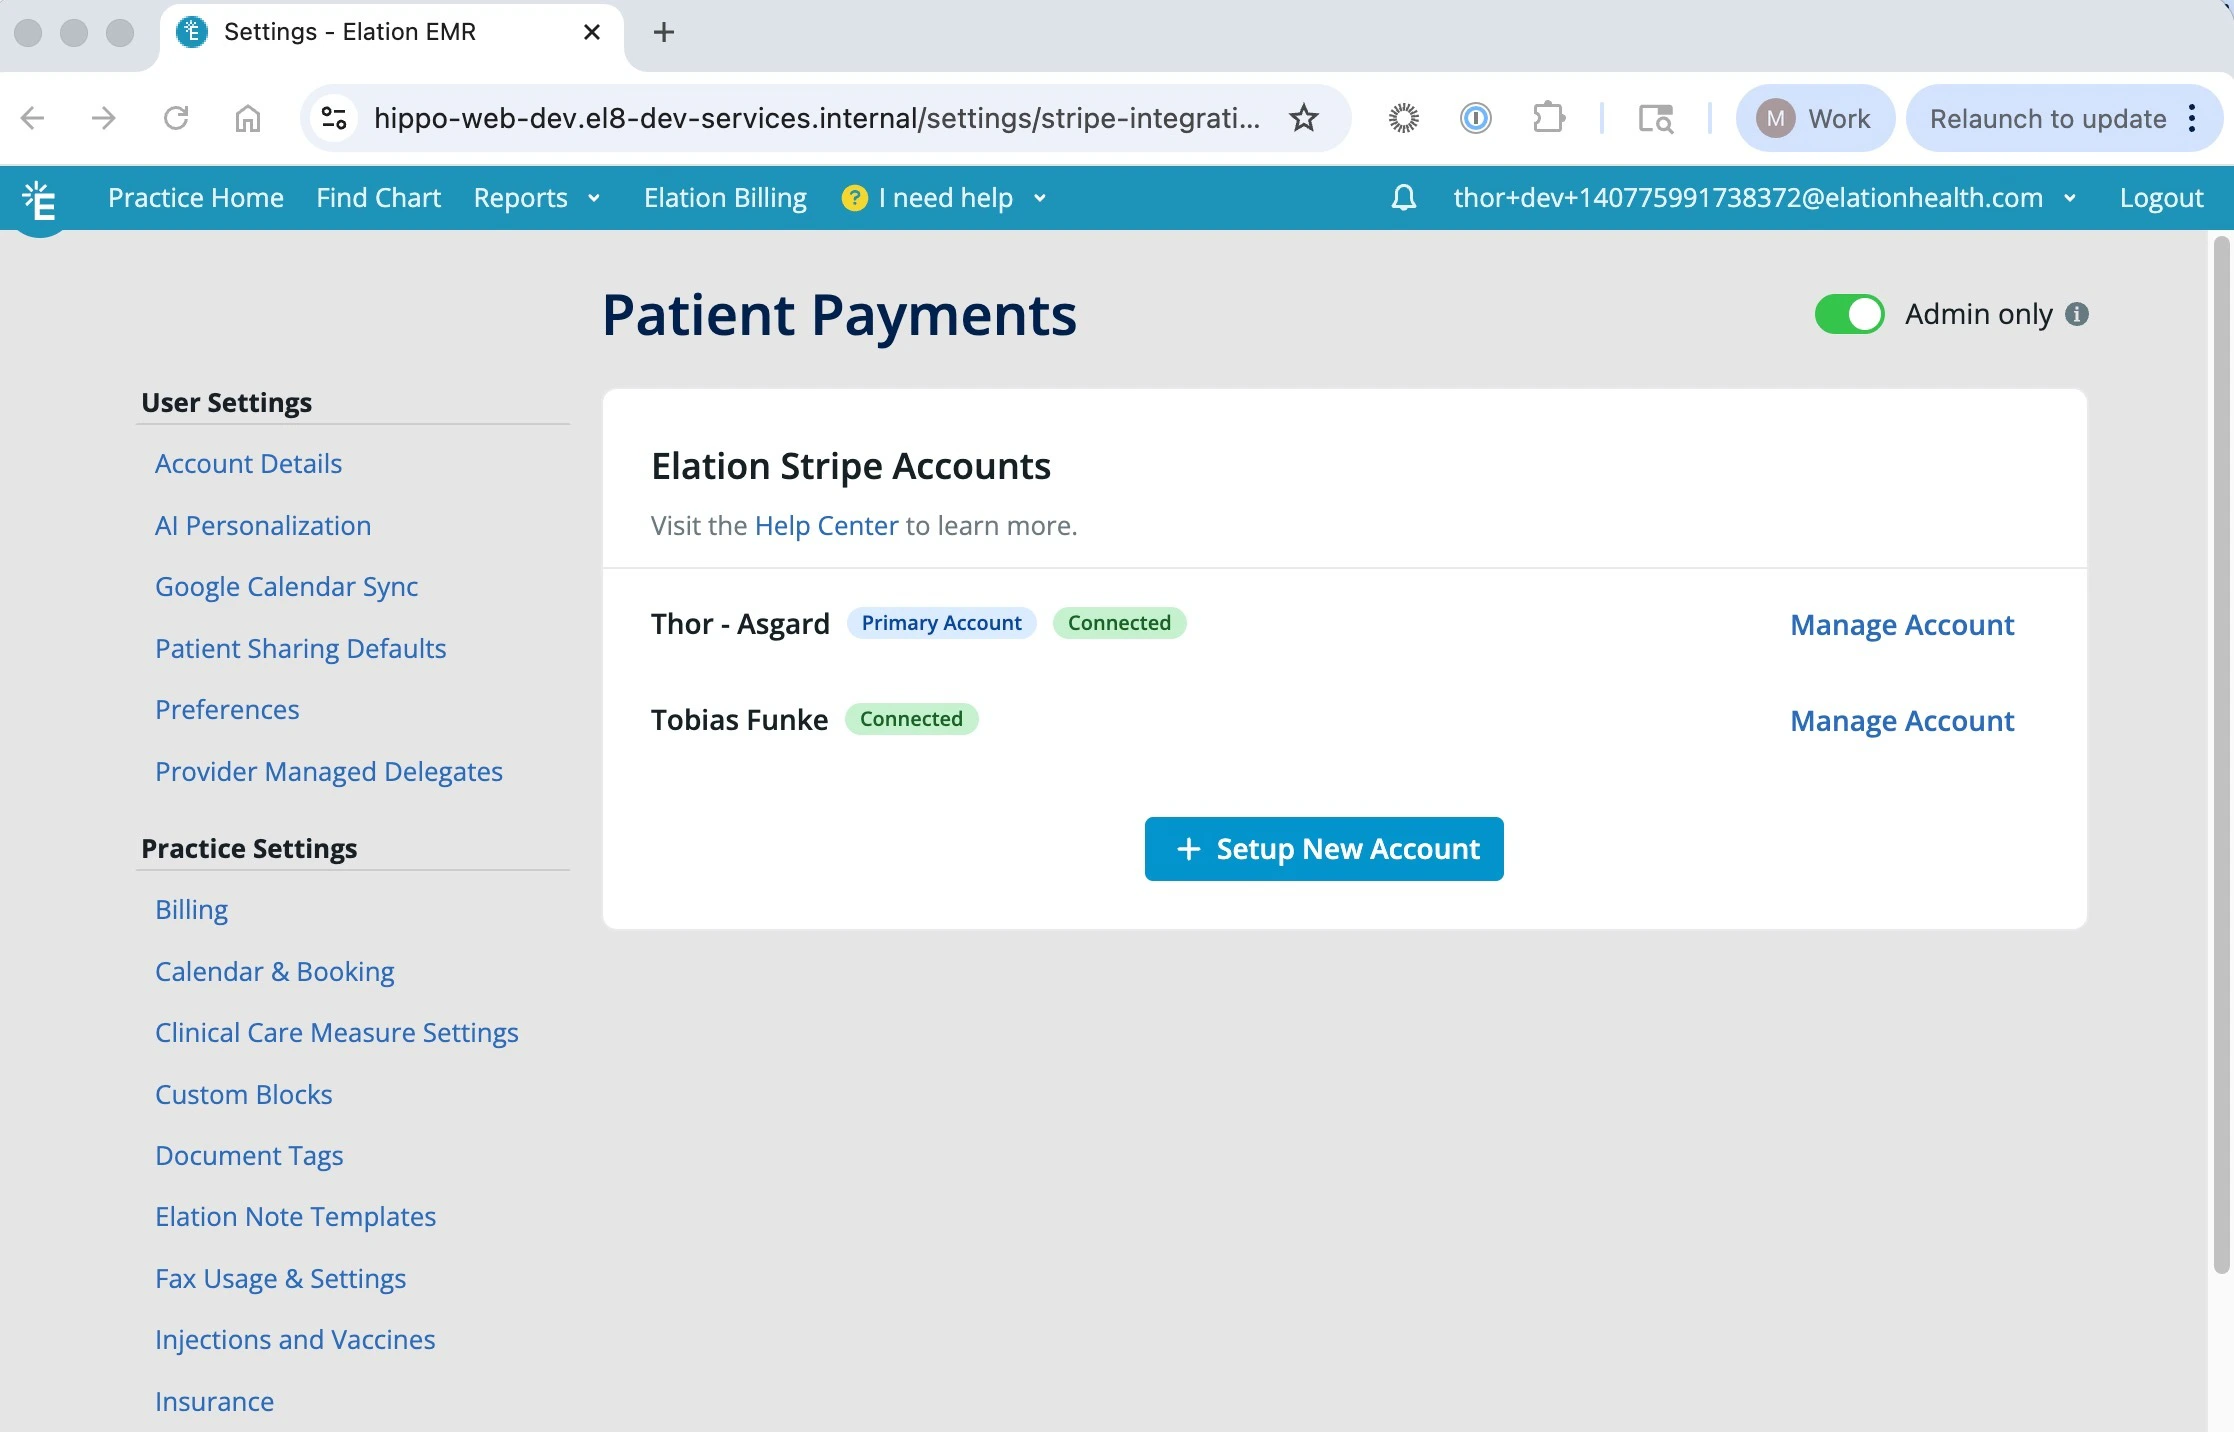Click the yellow help question icon
This screenshot has width=2234, height=1432.
point(855,198)
